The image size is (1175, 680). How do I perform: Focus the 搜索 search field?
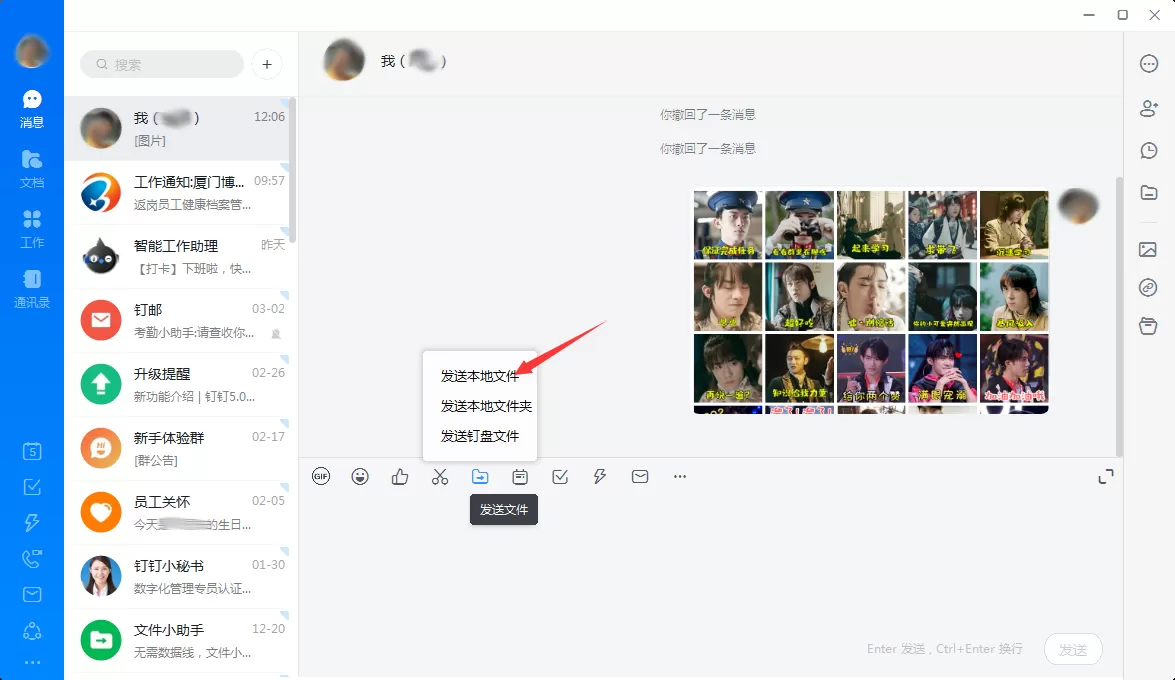162,64
